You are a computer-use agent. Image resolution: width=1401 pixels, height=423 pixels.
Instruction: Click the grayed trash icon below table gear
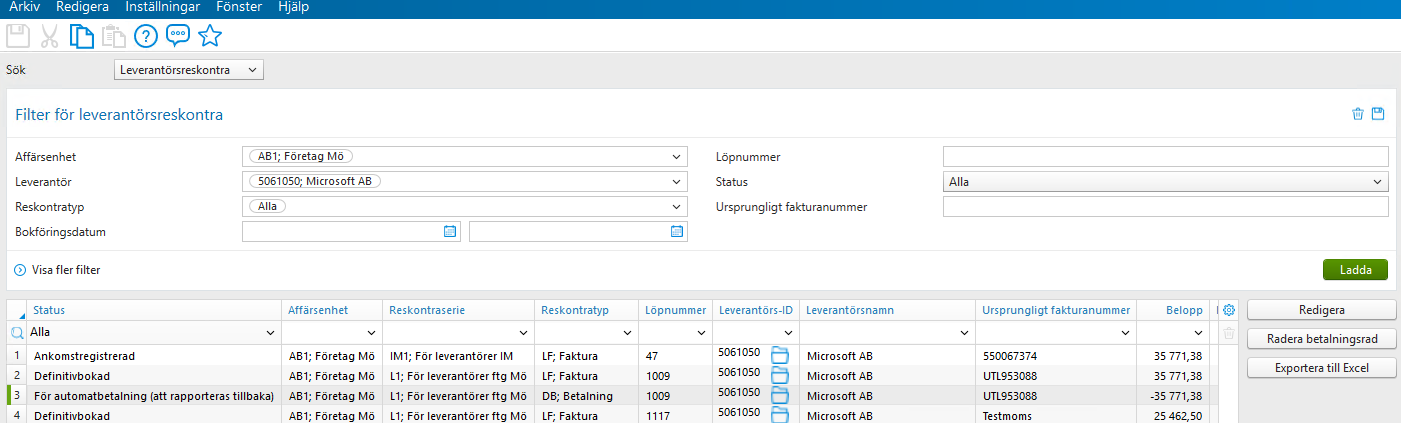pyautogui.click(x=1229, y=333)
